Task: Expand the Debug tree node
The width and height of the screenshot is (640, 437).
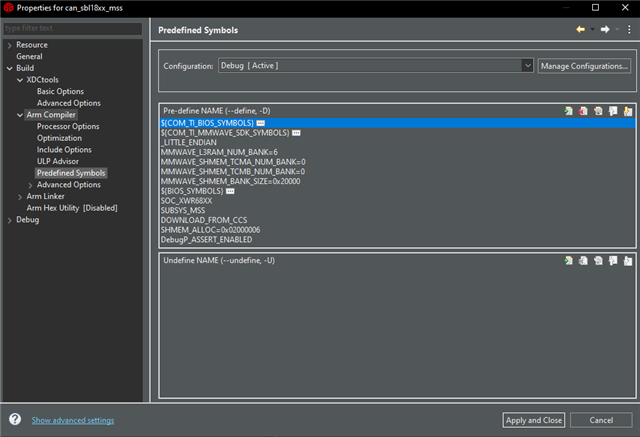Action: pyautogui.click(x=9, y=220)
